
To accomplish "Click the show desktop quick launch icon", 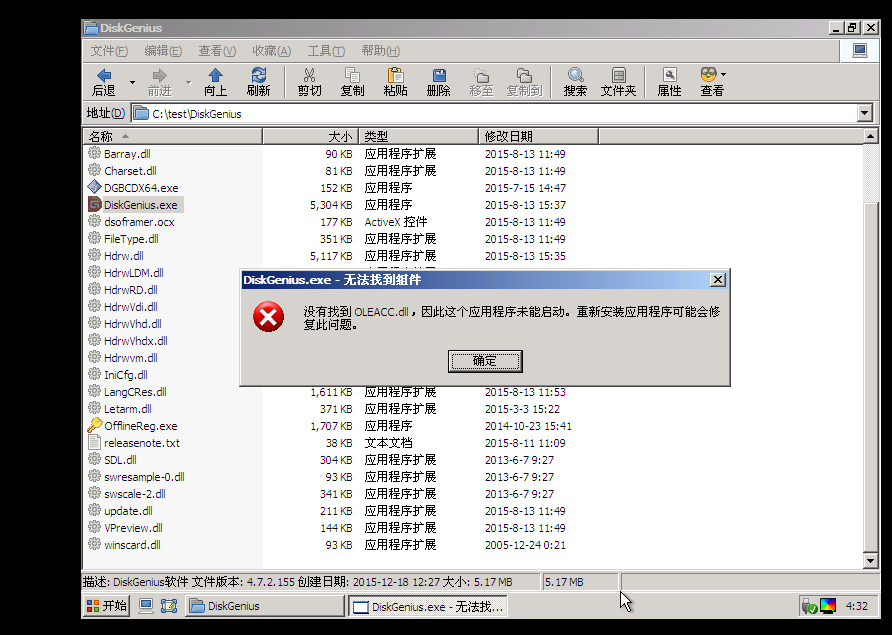I will (x=146, y=606).
